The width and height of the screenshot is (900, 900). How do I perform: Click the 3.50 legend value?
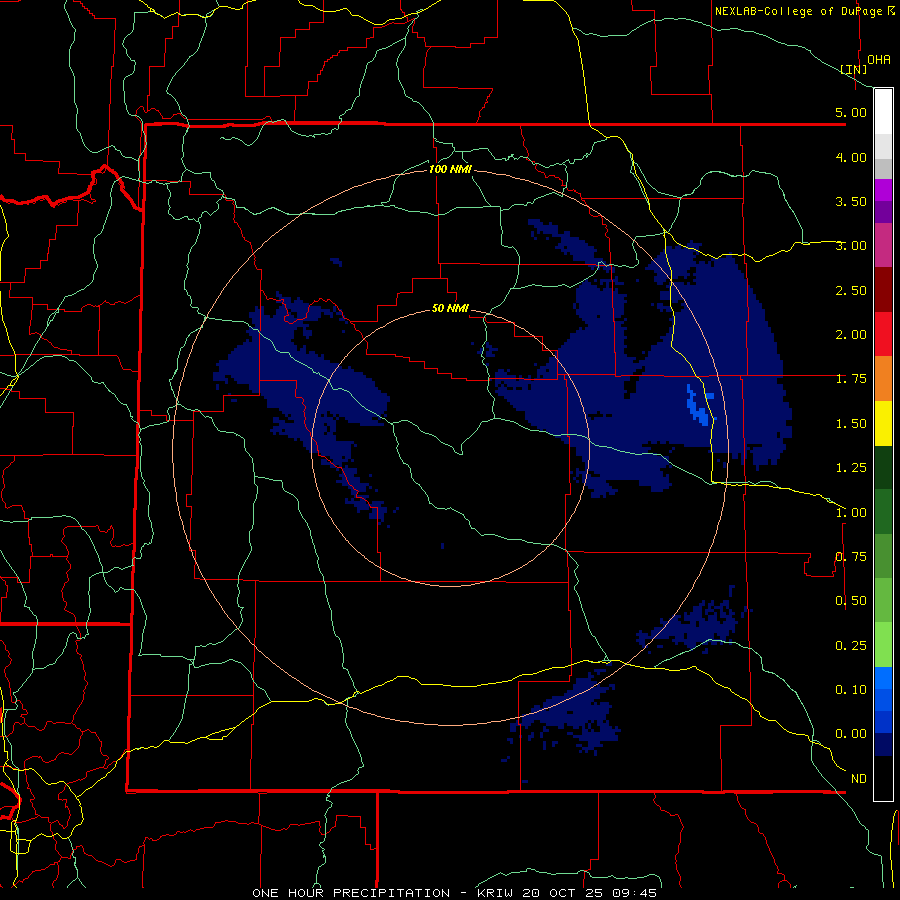click(x=851, y=201)
